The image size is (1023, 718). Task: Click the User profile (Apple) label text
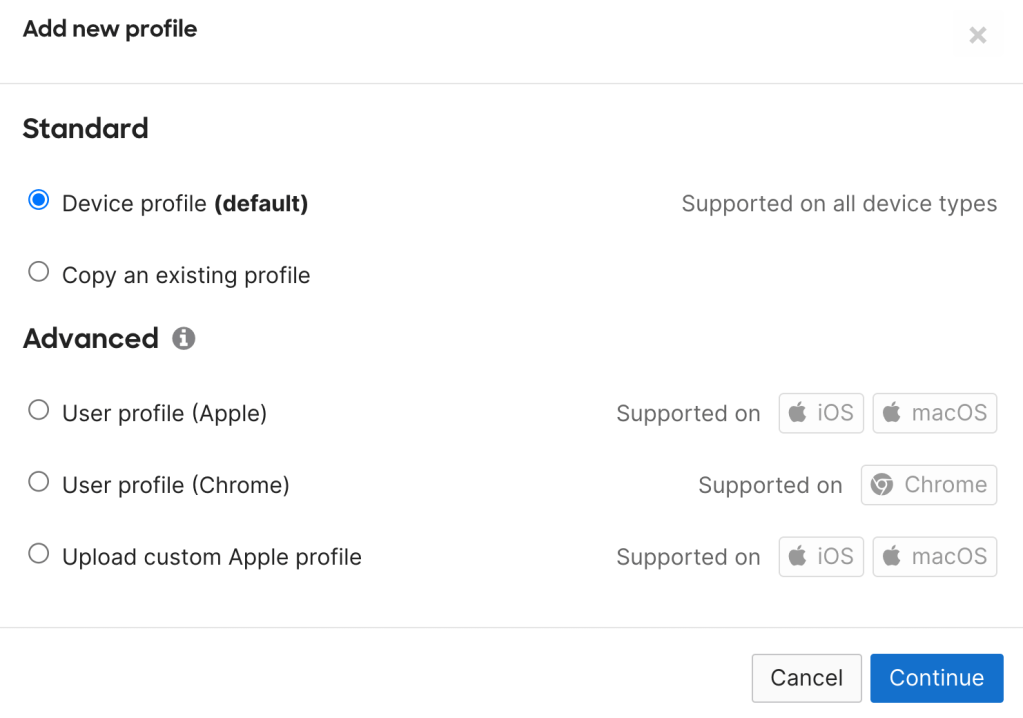point(165,414)
